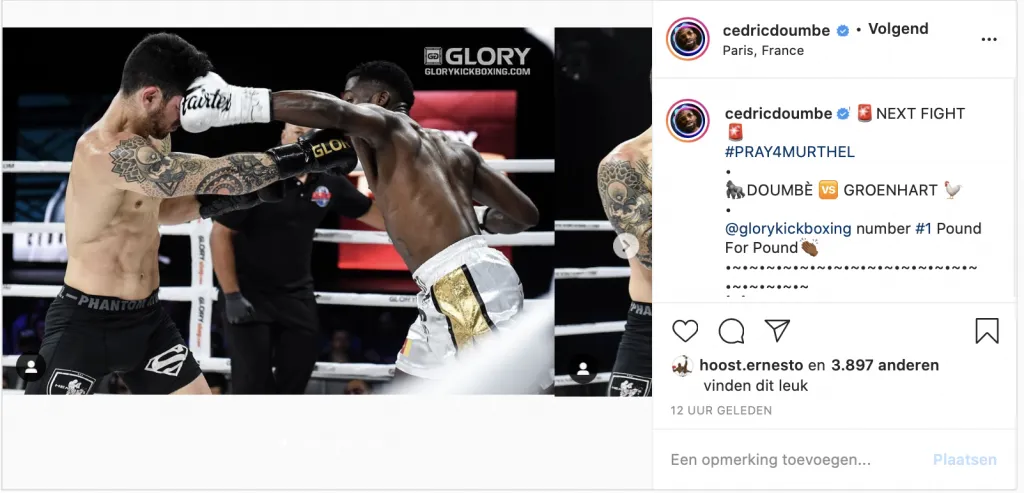
Task: Go to next photo with carousel arrow
Action: (x=626, y=246)
